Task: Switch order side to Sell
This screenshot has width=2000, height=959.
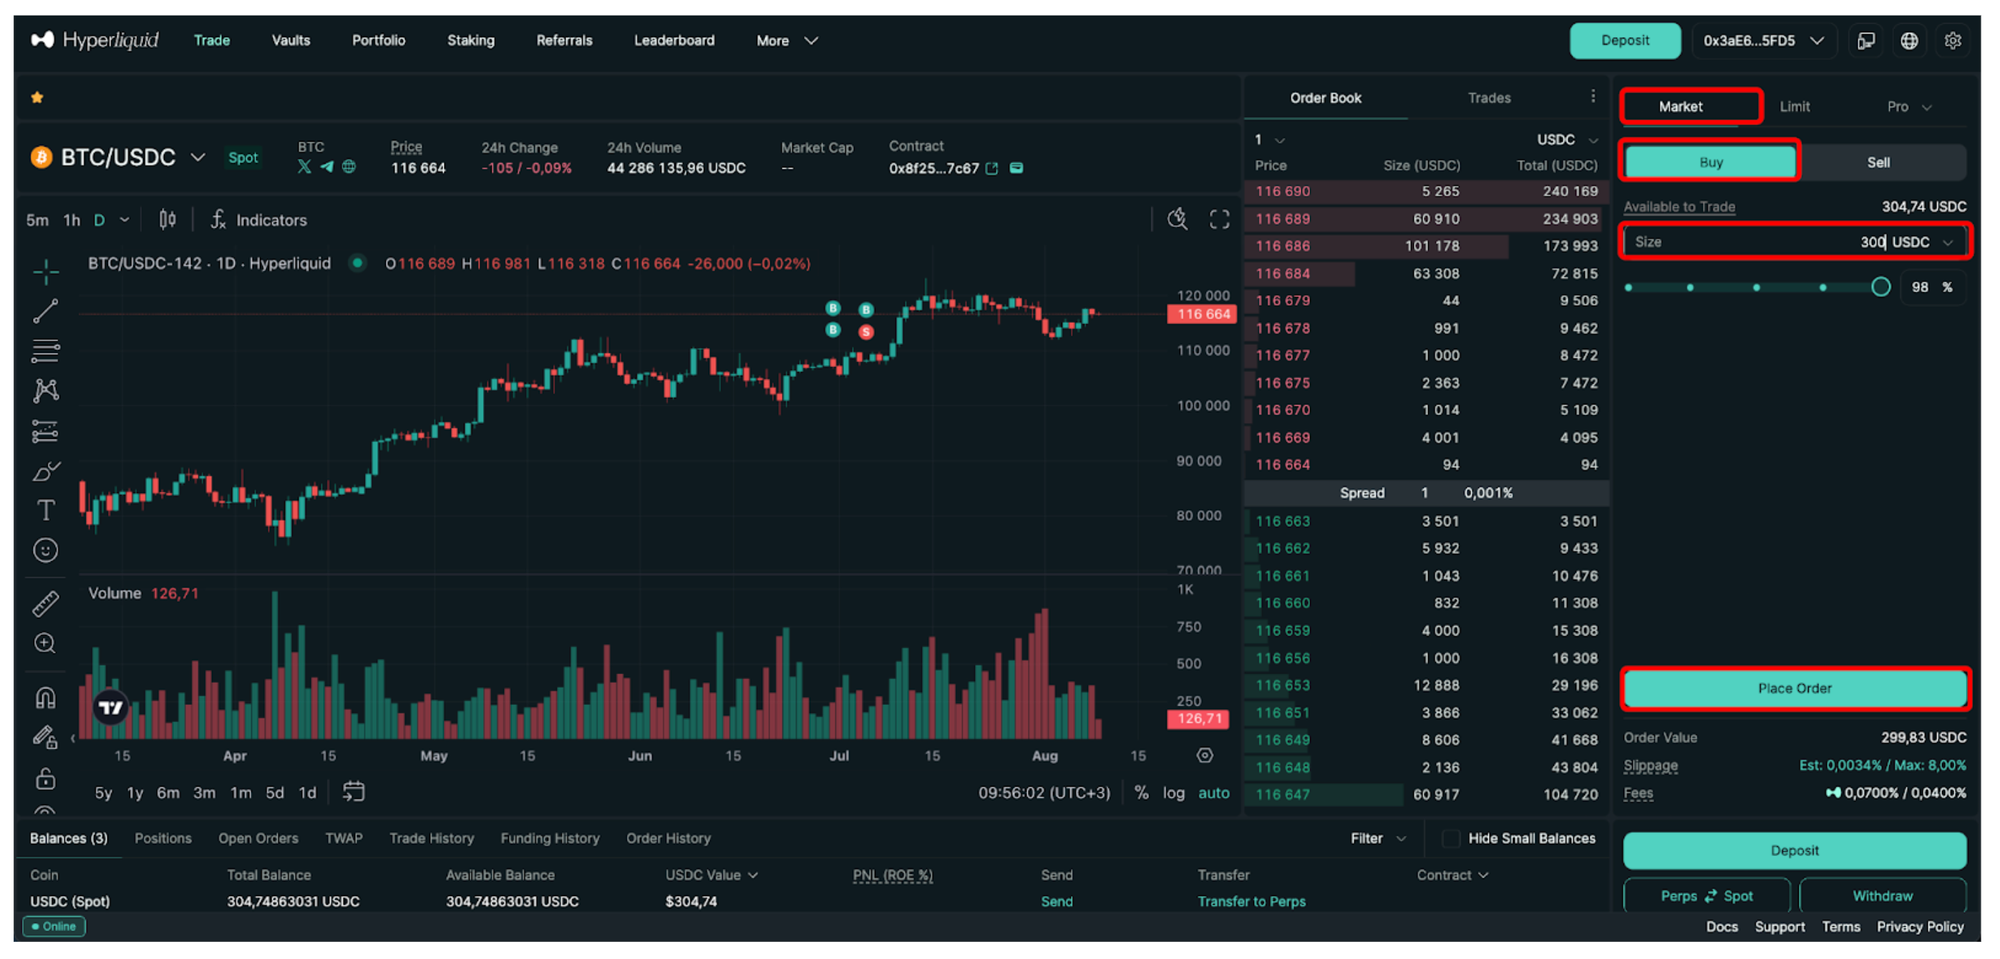Action: (x=1878, y=162)
